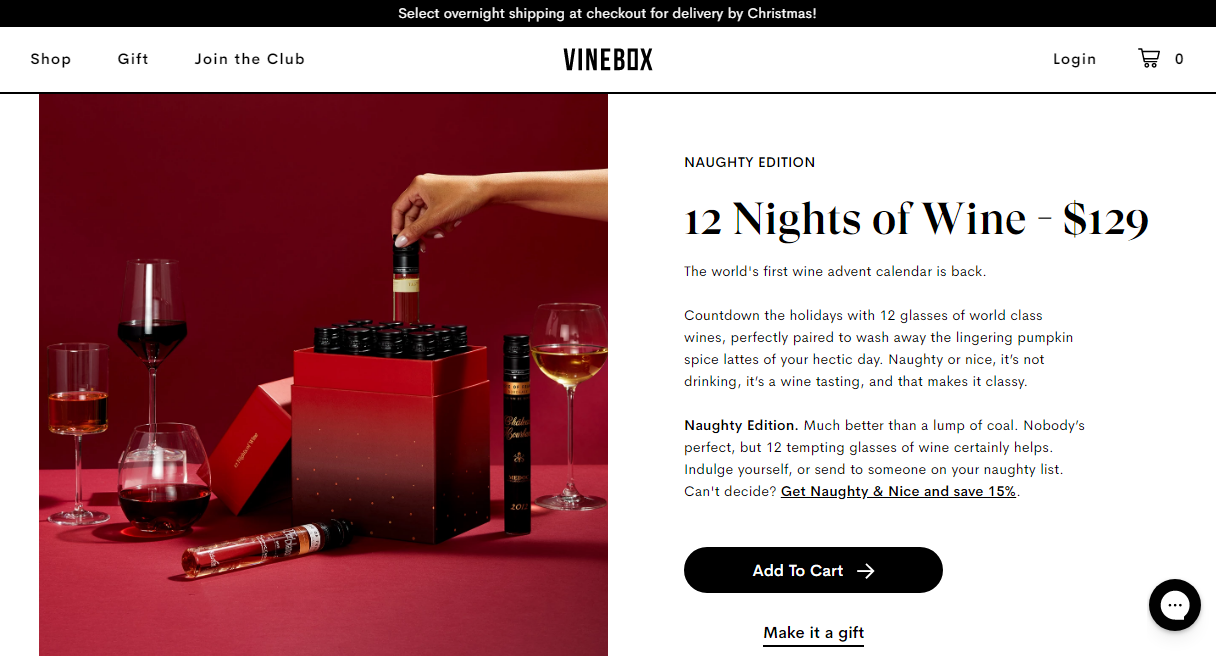Go to Join the Club

250,59
